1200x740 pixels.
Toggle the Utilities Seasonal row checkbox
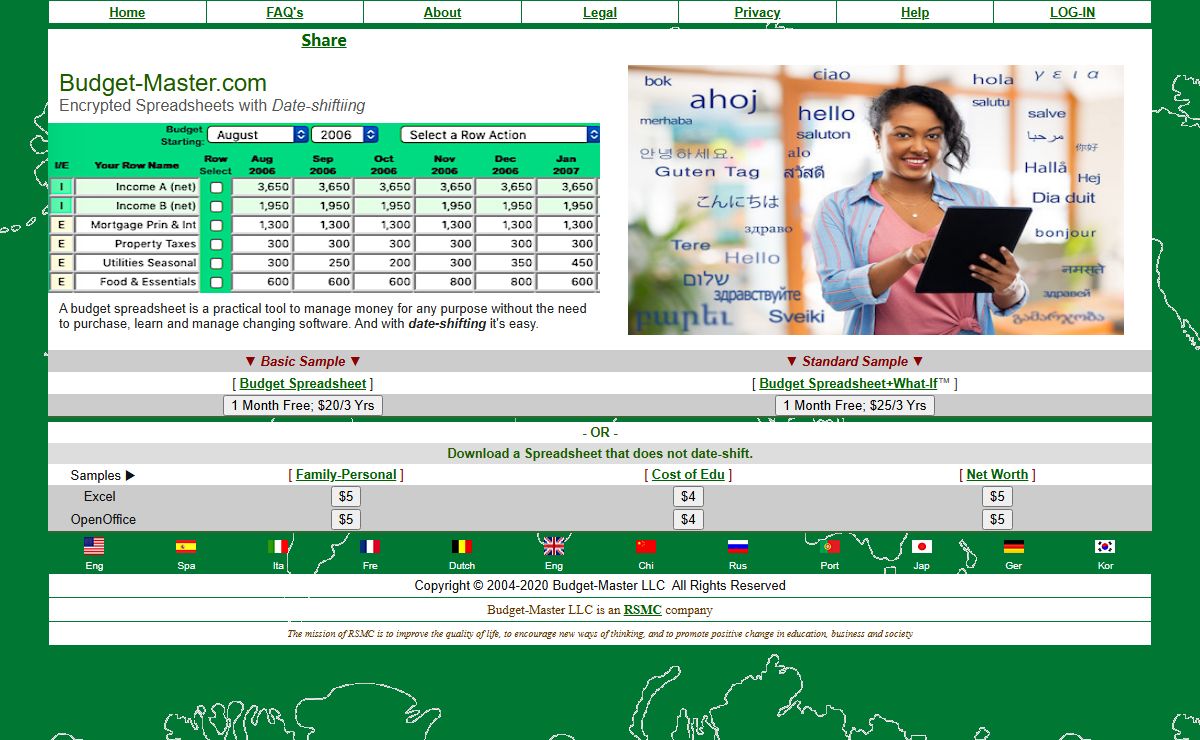[x=216, y=263]
